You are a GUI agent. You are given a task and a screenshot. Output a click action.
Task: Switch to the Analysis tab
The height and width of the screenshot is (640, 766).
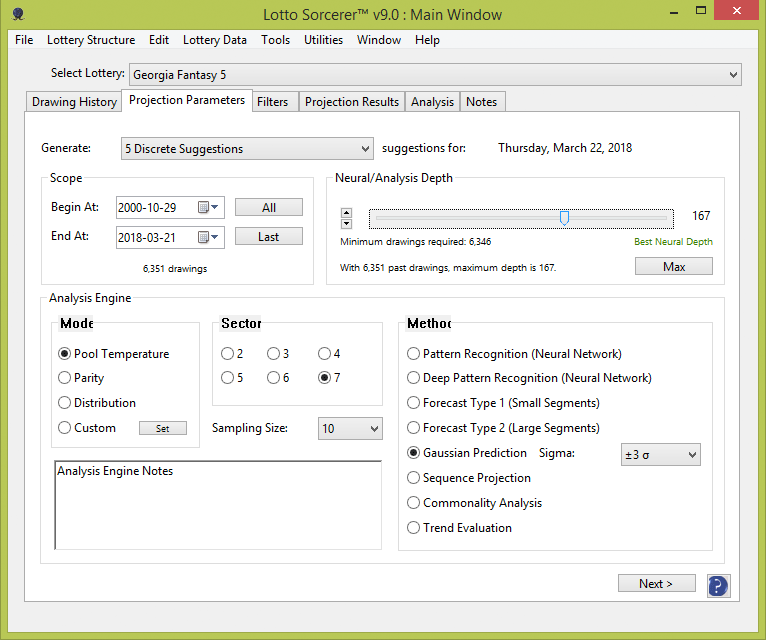pyautogui.click(x=432, y=102)
